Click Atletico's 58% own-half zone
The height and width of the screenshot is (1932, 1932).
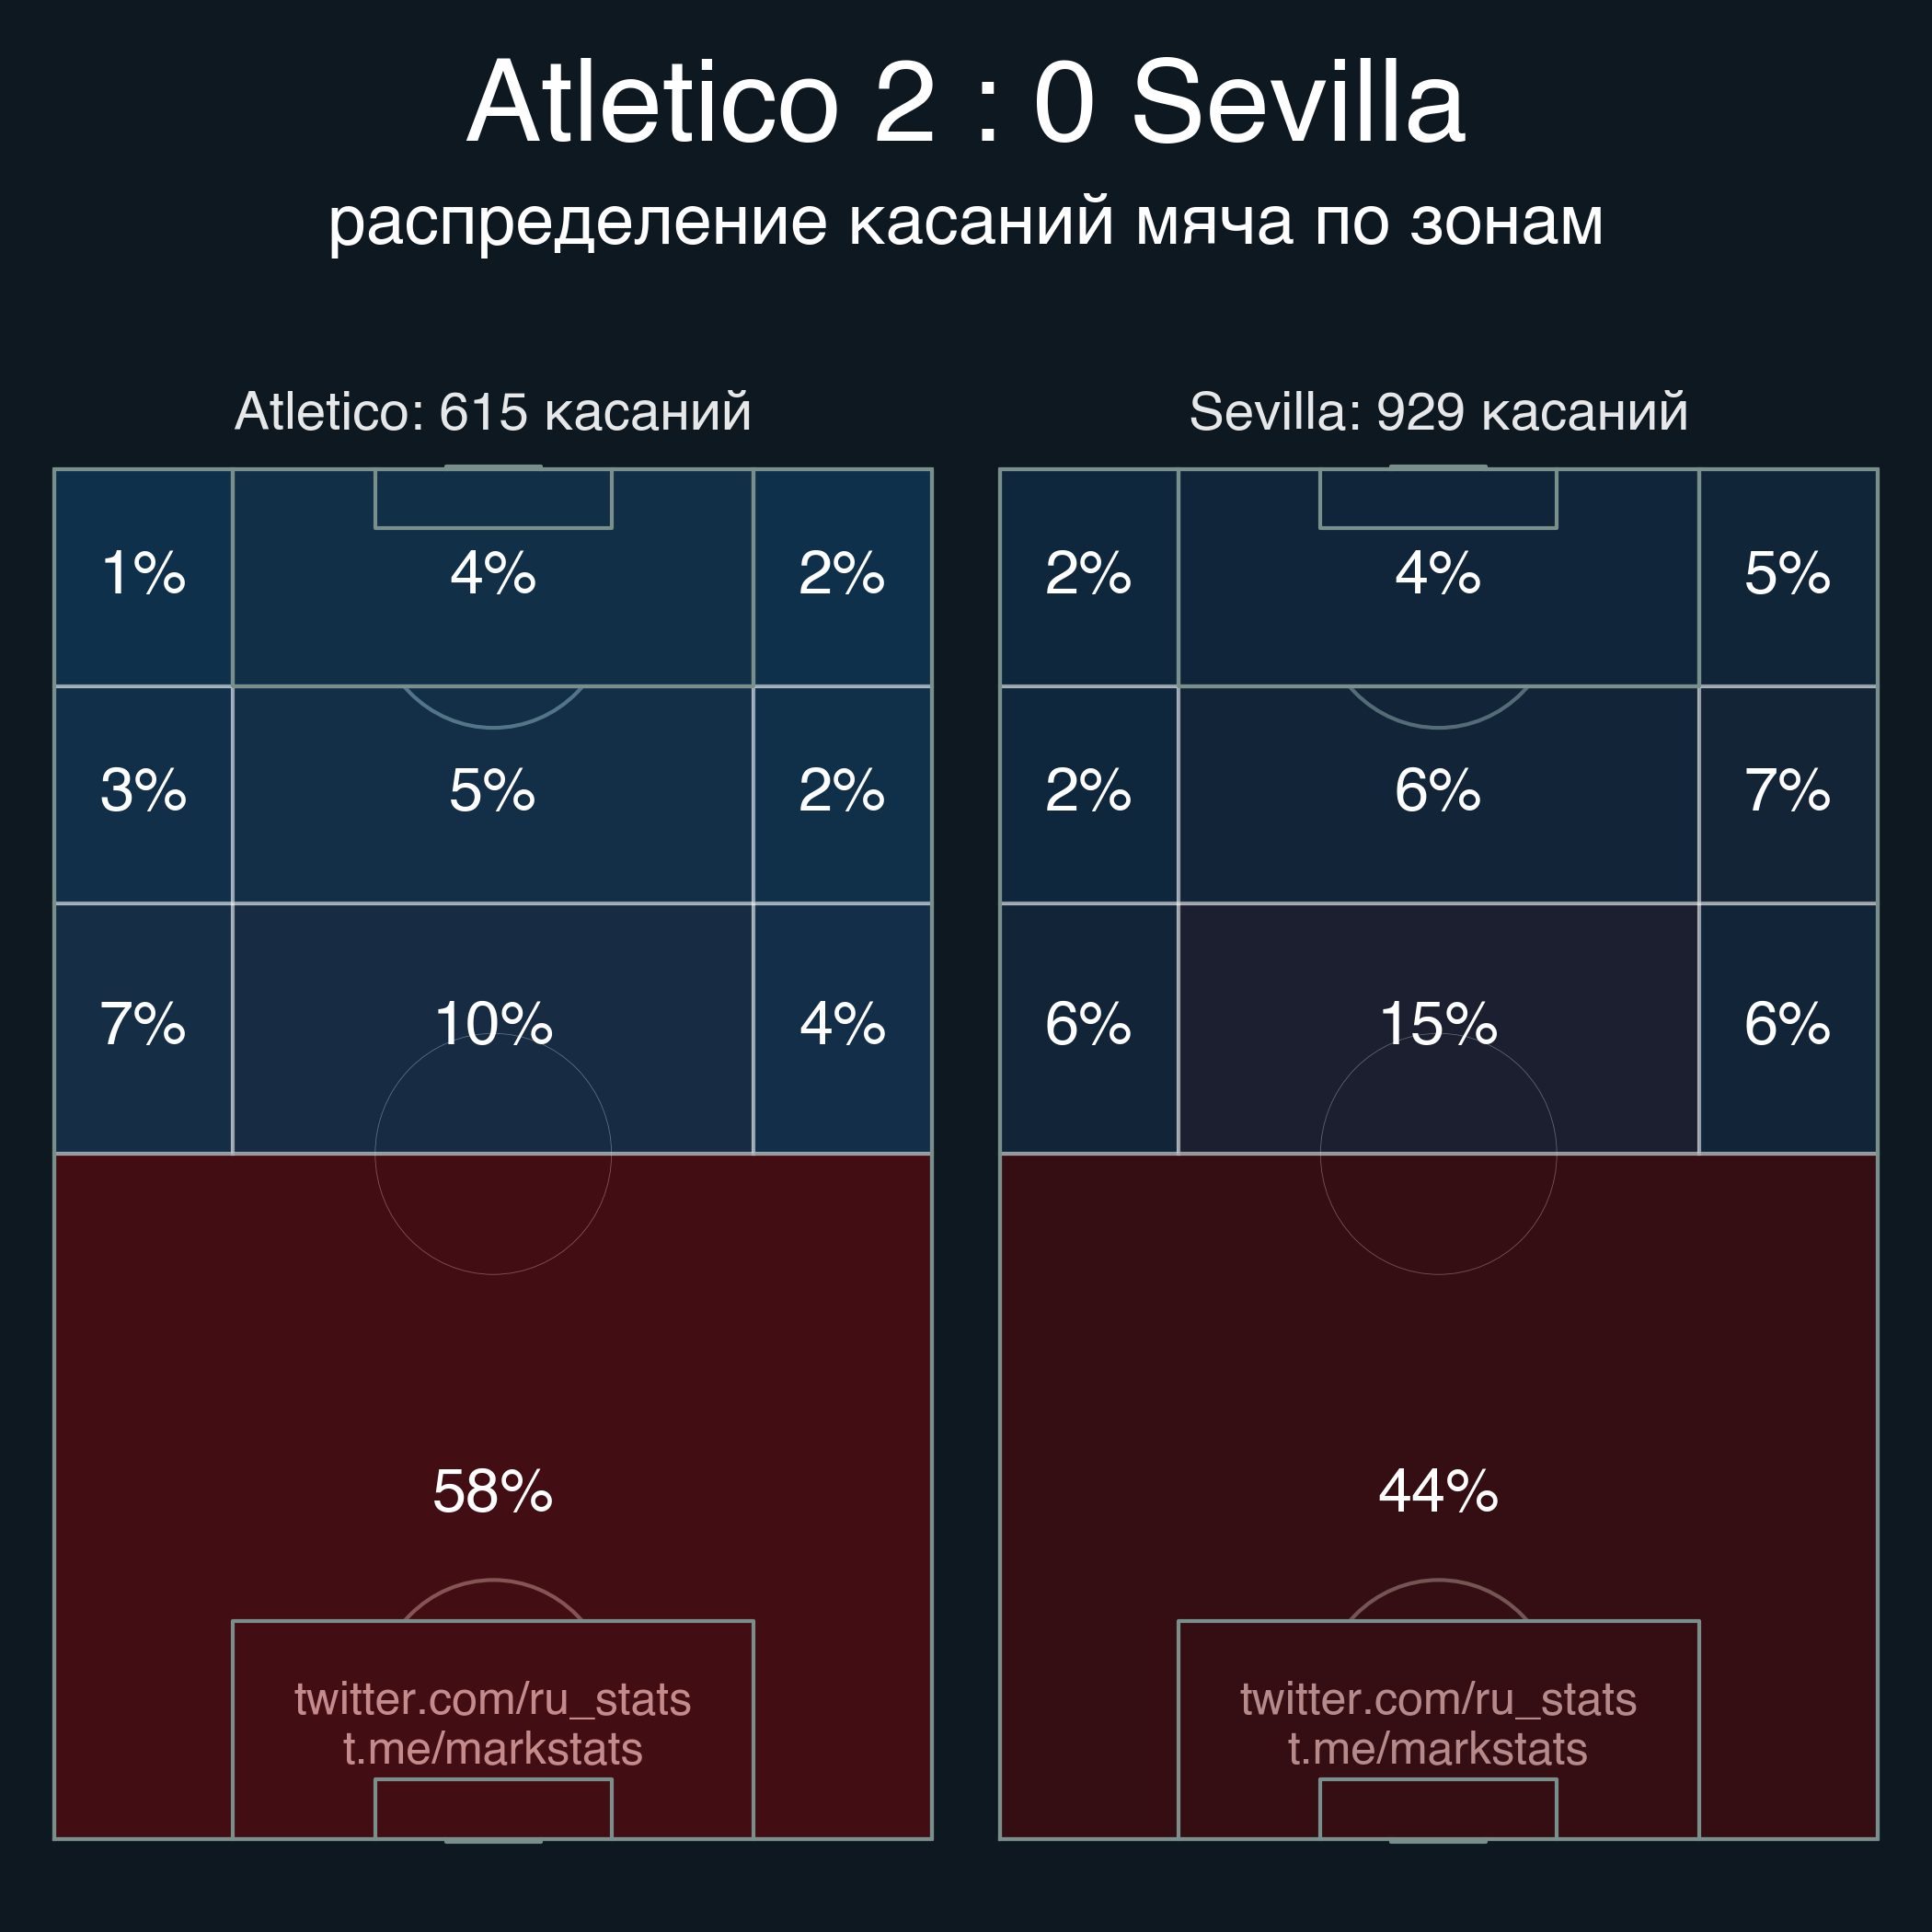click(493, 1497)
